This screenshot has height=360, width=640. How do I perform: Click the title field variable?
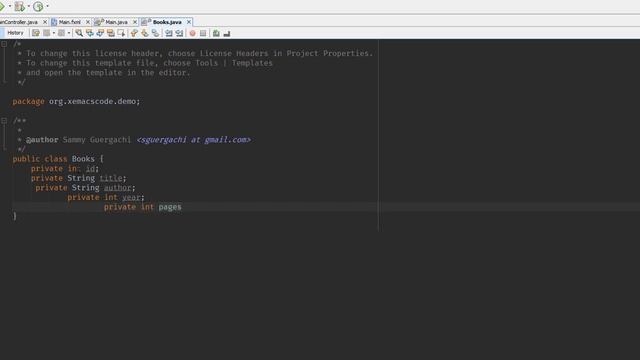[111, 178]
